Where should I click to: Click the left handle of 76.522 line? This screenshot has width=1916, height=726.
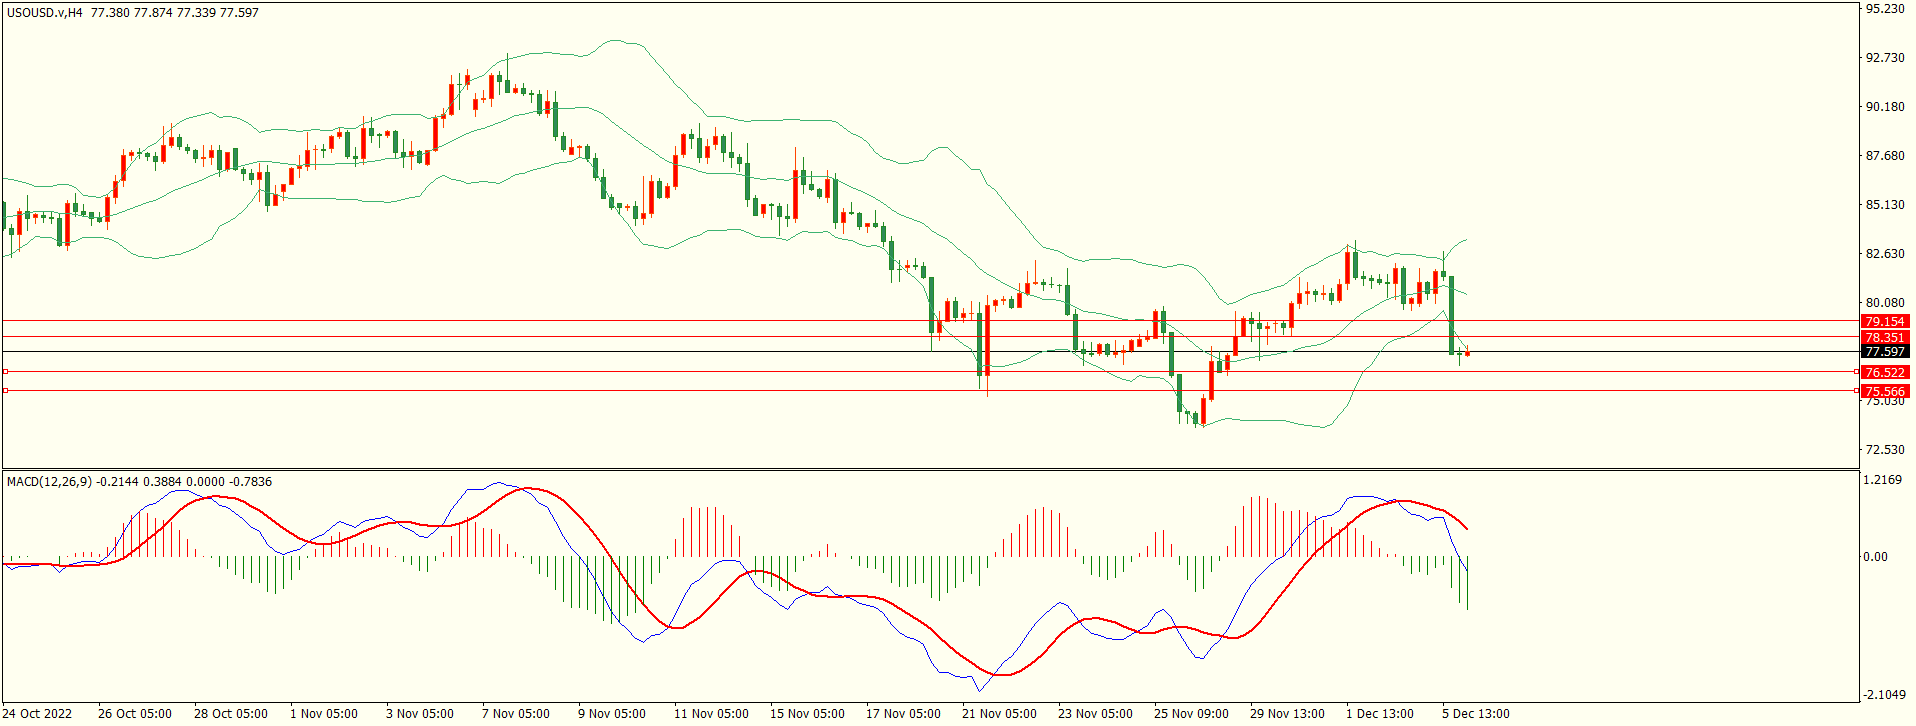click(6, 372)
